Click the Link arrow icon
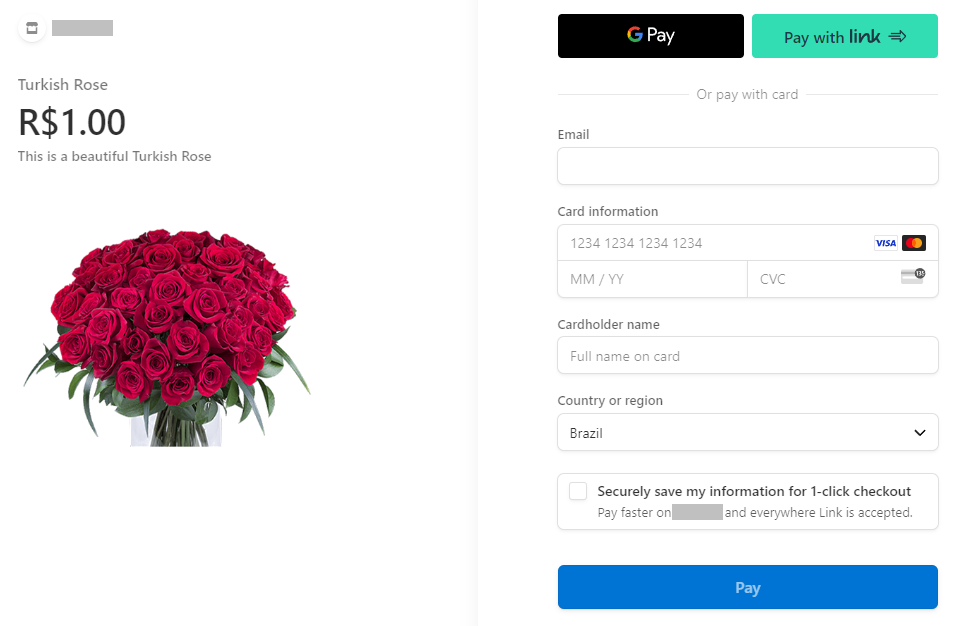 tap(897, 37)
